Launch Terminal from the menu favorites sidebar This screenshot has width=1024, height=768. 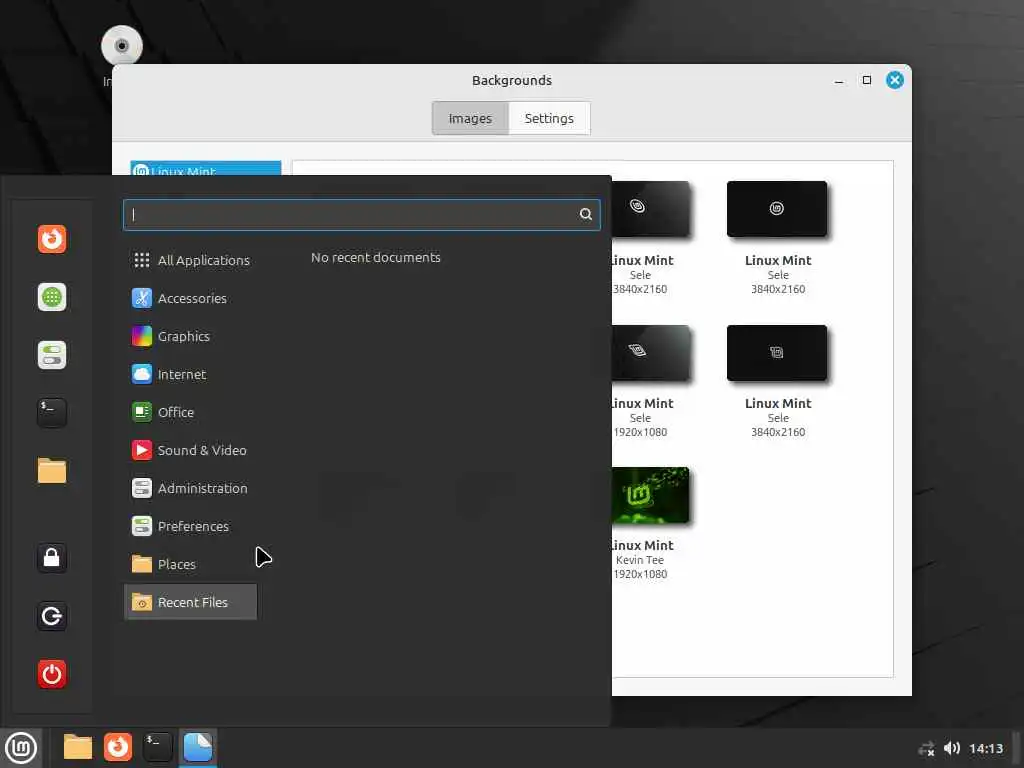52,413
